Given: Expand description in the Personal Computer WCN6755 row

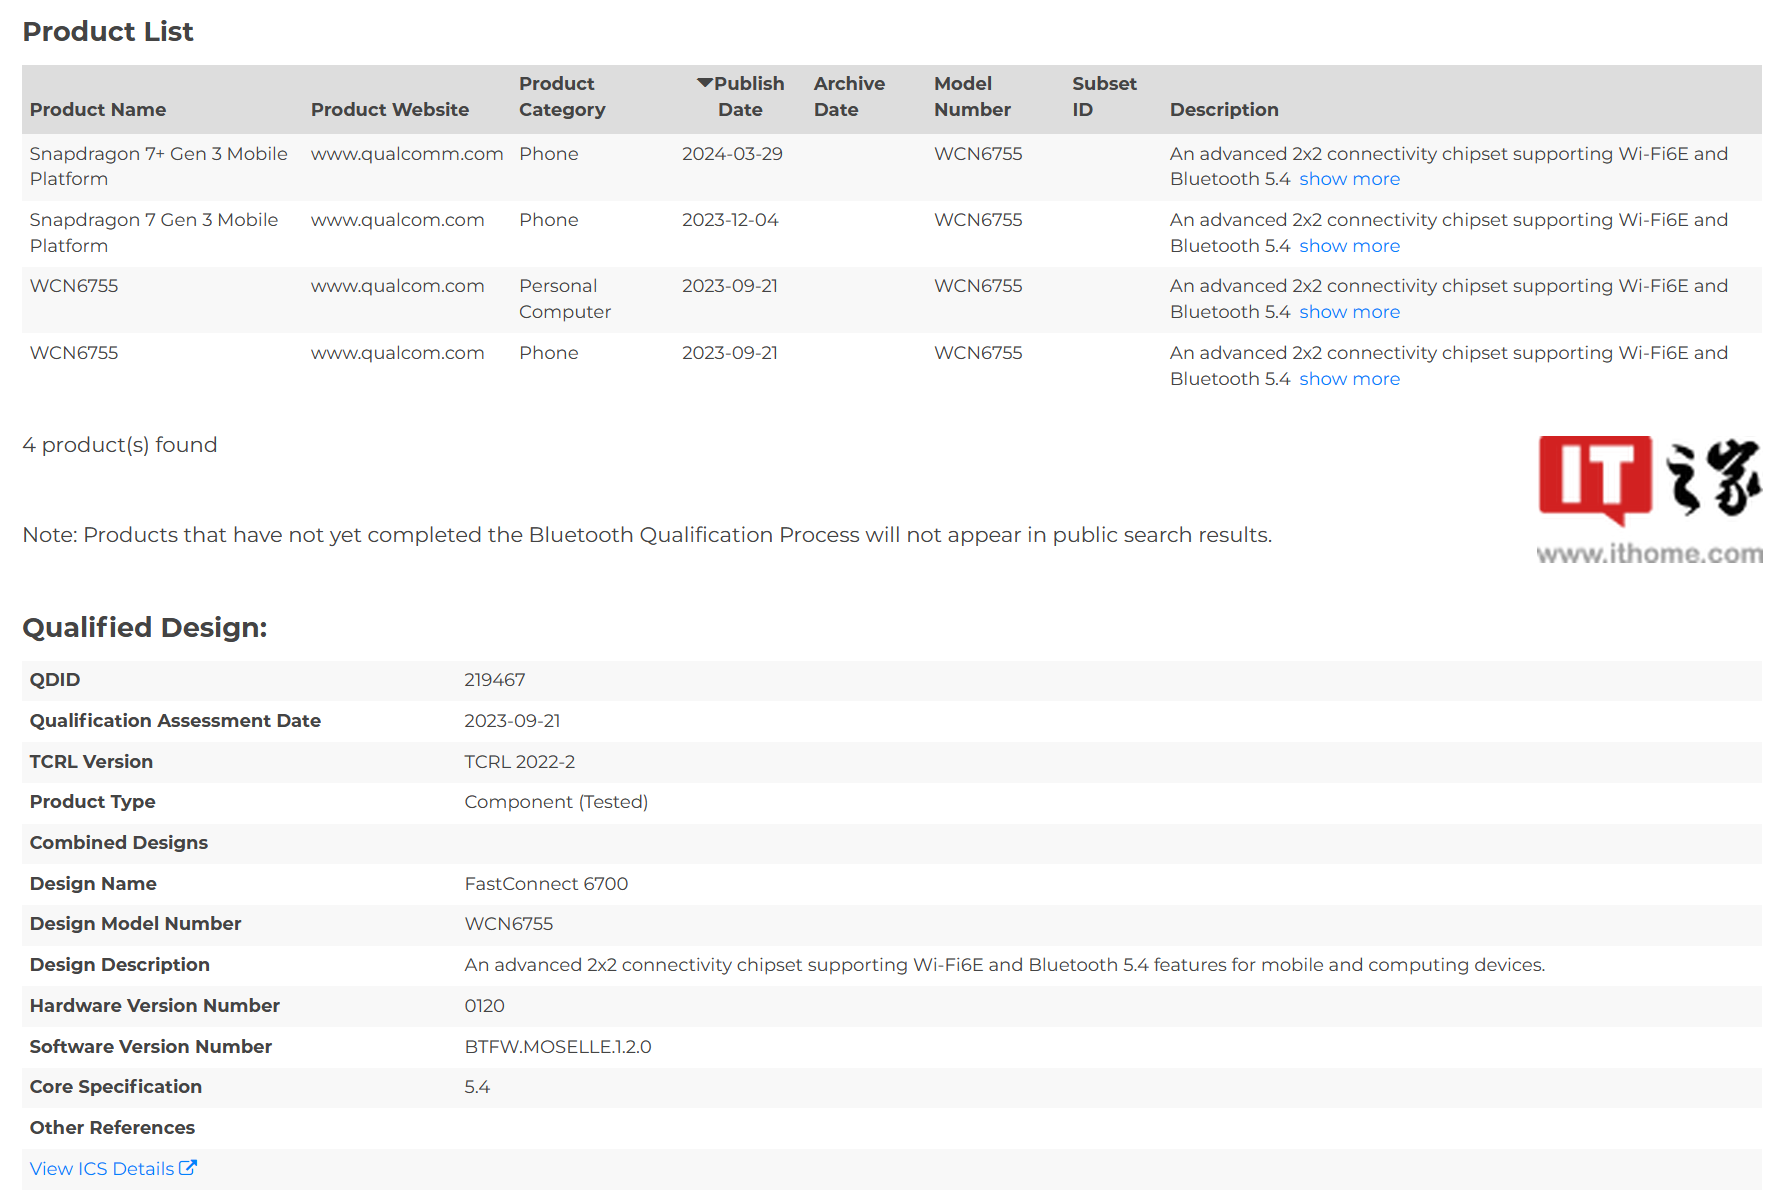Looking at the screenshot, I should click(x=1349, y=312).
